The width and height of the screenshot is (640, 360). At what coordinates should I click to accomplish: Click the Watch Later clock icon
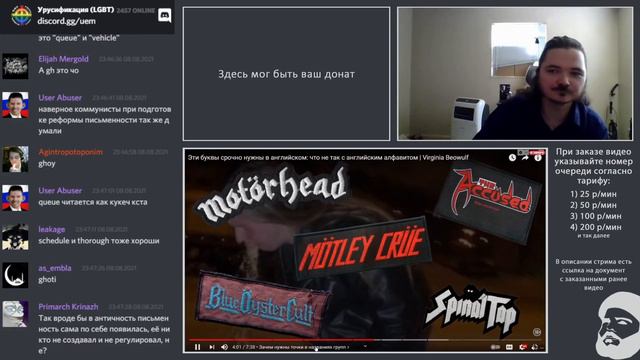[512, 158]
